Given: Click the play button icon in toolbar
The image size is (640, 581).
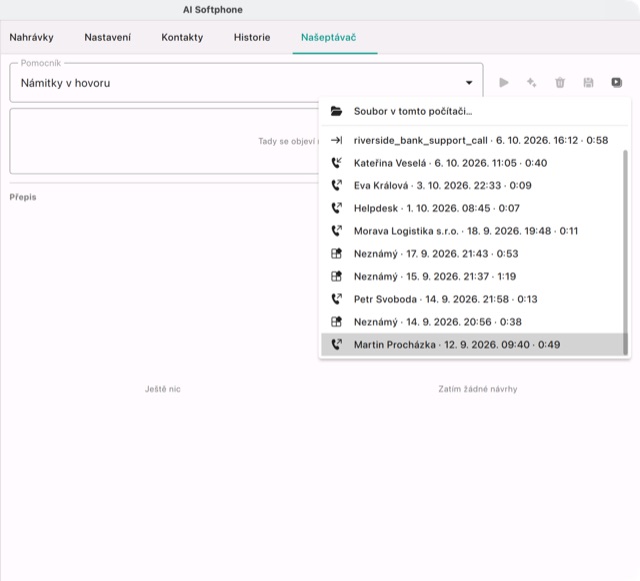Looking at the screenshot, I should [x=504, y=83].
